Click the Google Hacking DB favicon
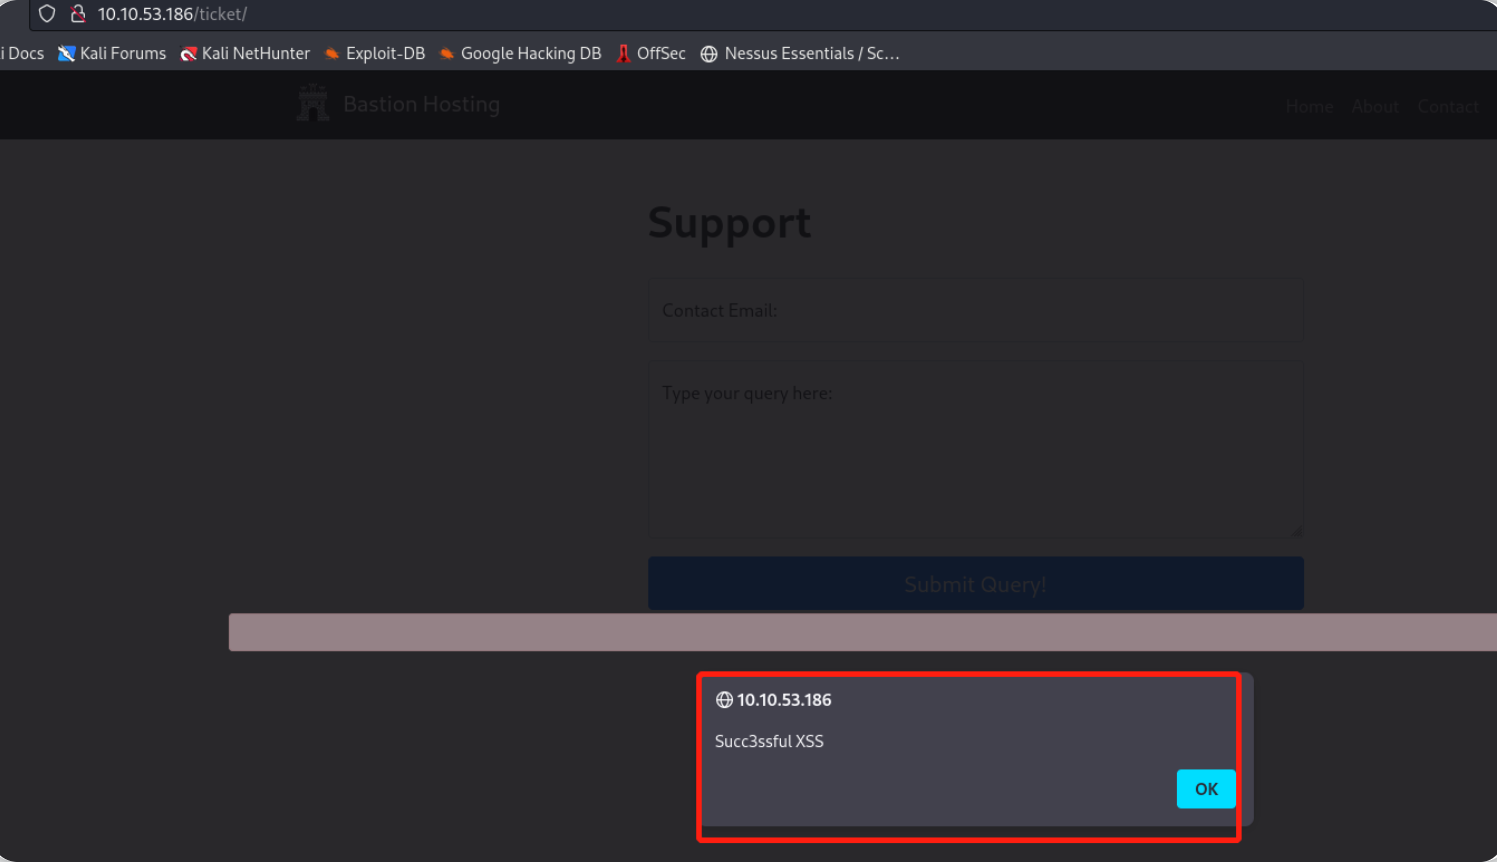The height and width of the screenshot is (862, 1497). (x=447, y=54)
